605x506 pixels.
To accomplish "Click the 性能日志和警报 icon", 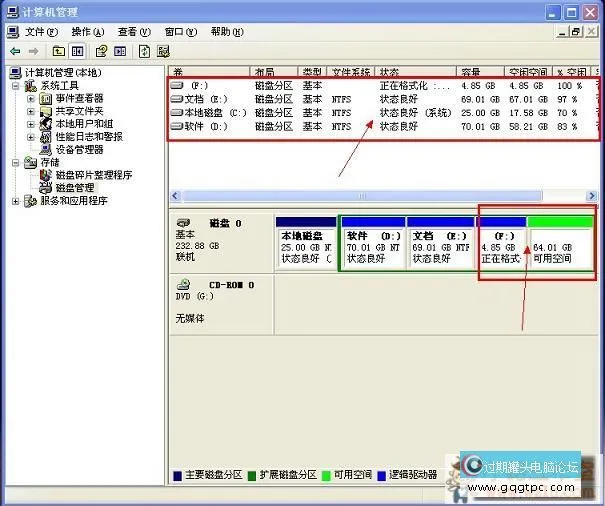I will click(46, 137).
